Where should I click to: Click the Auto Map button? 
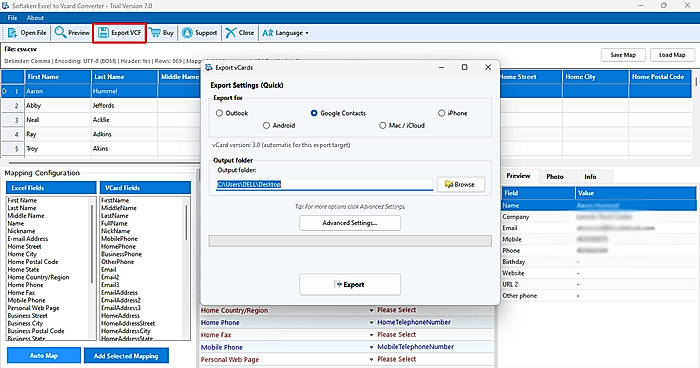[44, 355]
